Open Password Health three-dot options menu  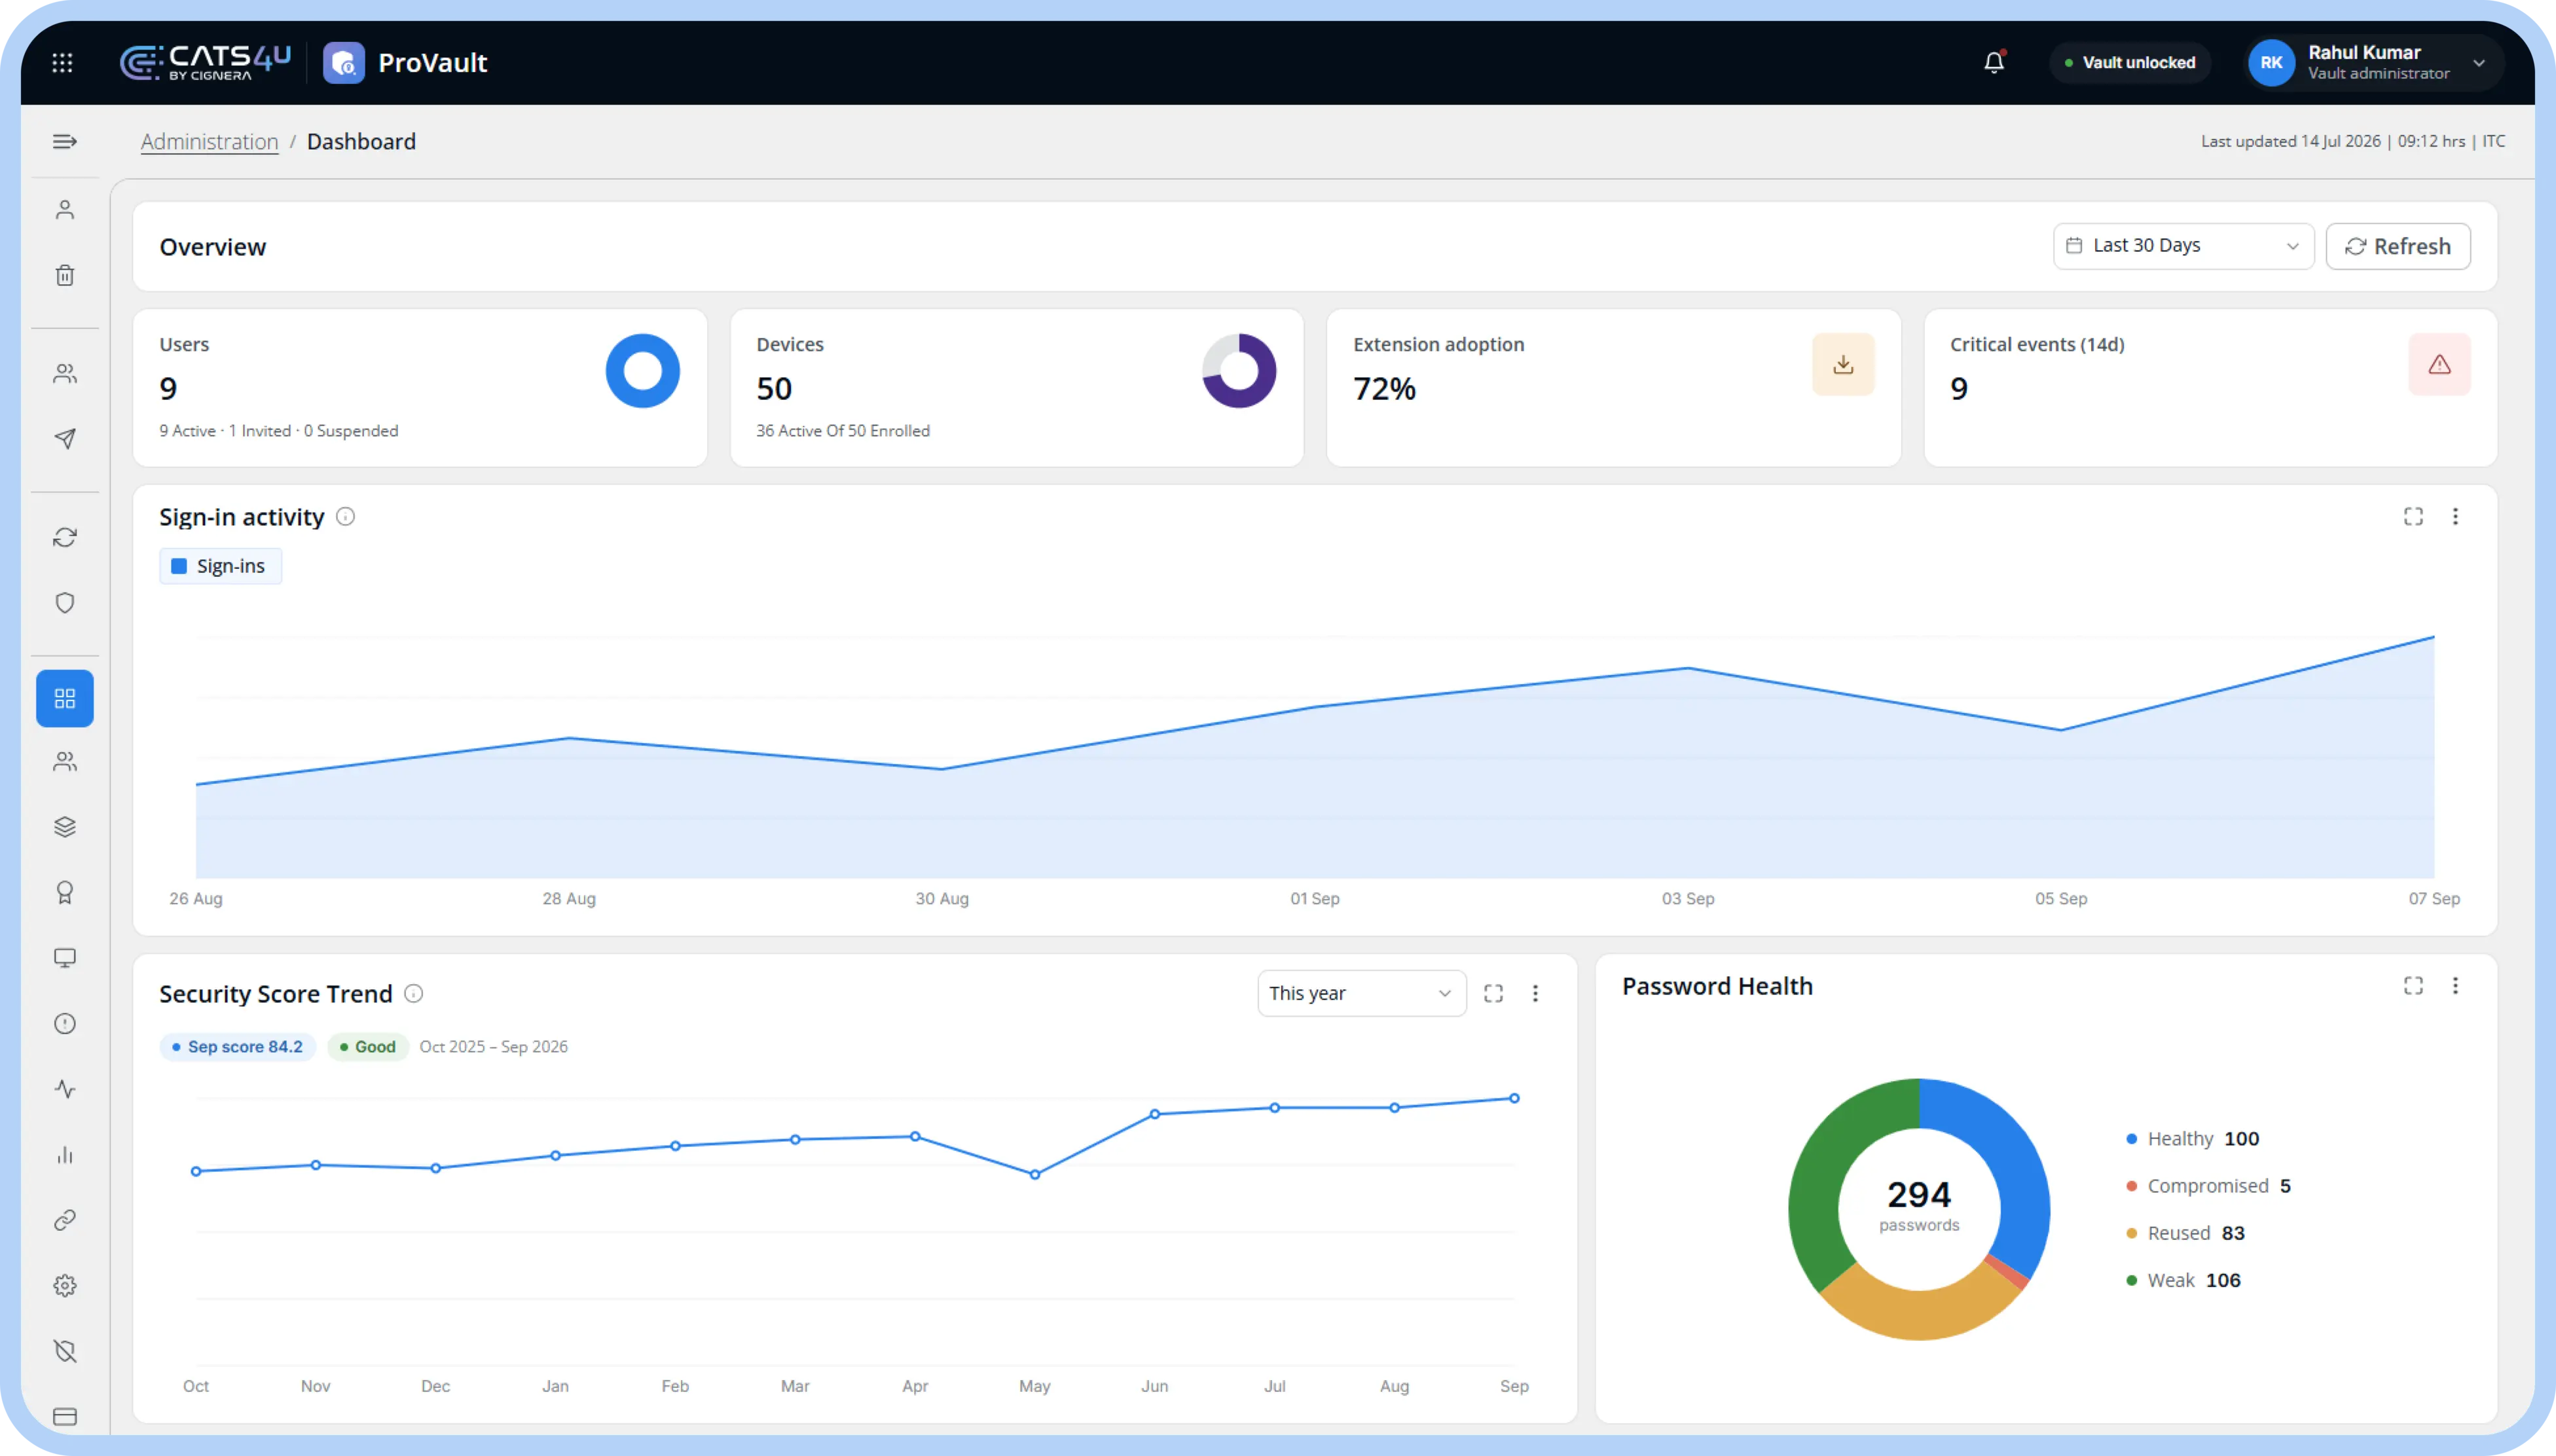coord(2455,985)
